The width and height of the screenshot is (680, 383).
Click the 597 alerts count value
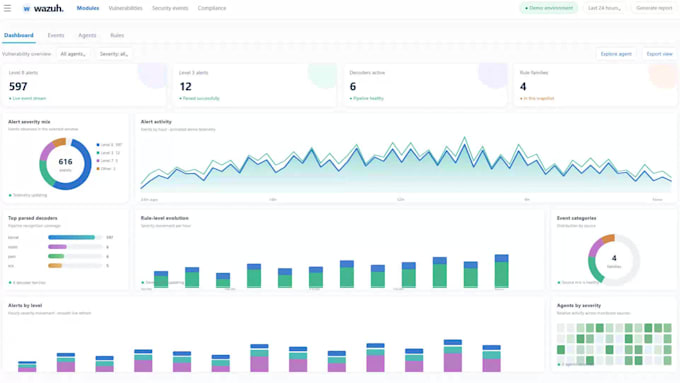[x=18, y=87]
